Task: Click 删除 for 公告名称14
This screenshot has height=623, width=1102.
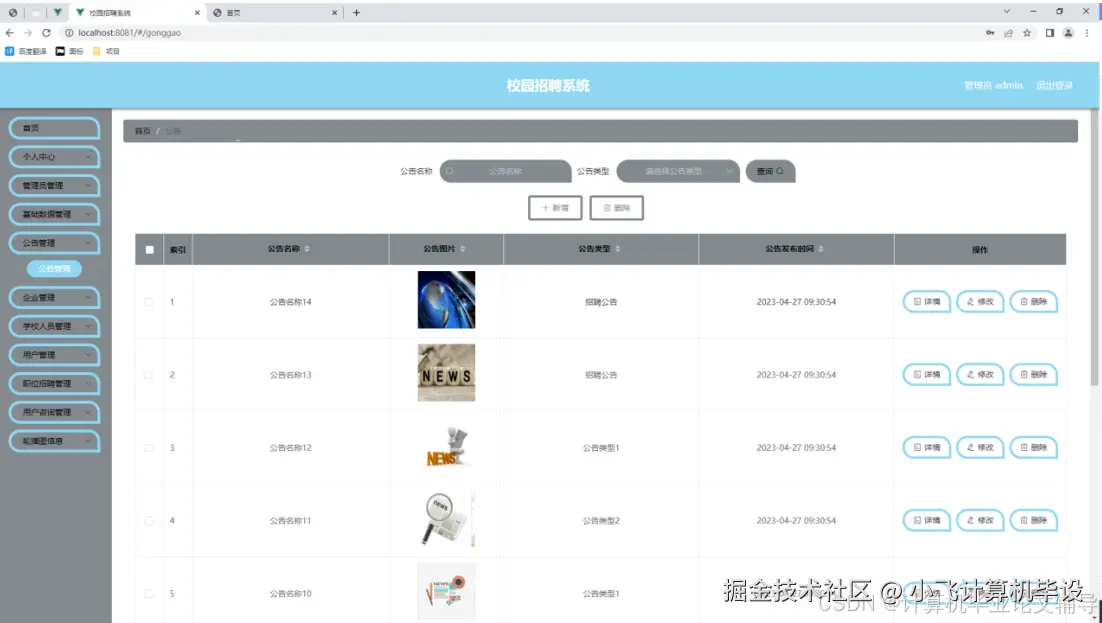Action: pos(1033,302)
